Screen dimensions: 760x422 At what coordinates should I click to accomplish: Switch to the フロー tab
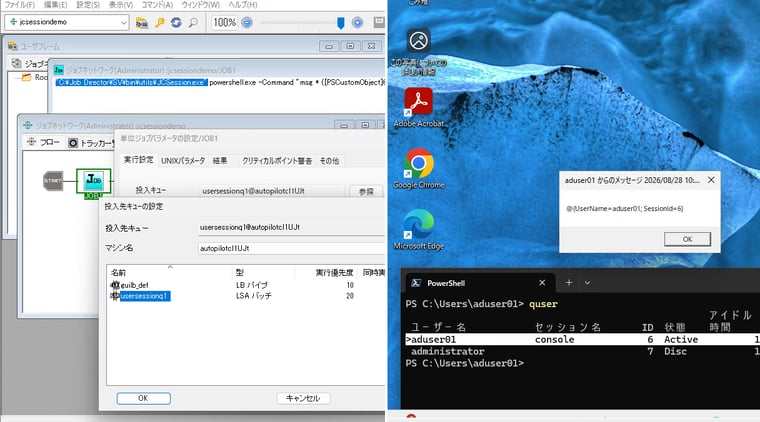43,142
